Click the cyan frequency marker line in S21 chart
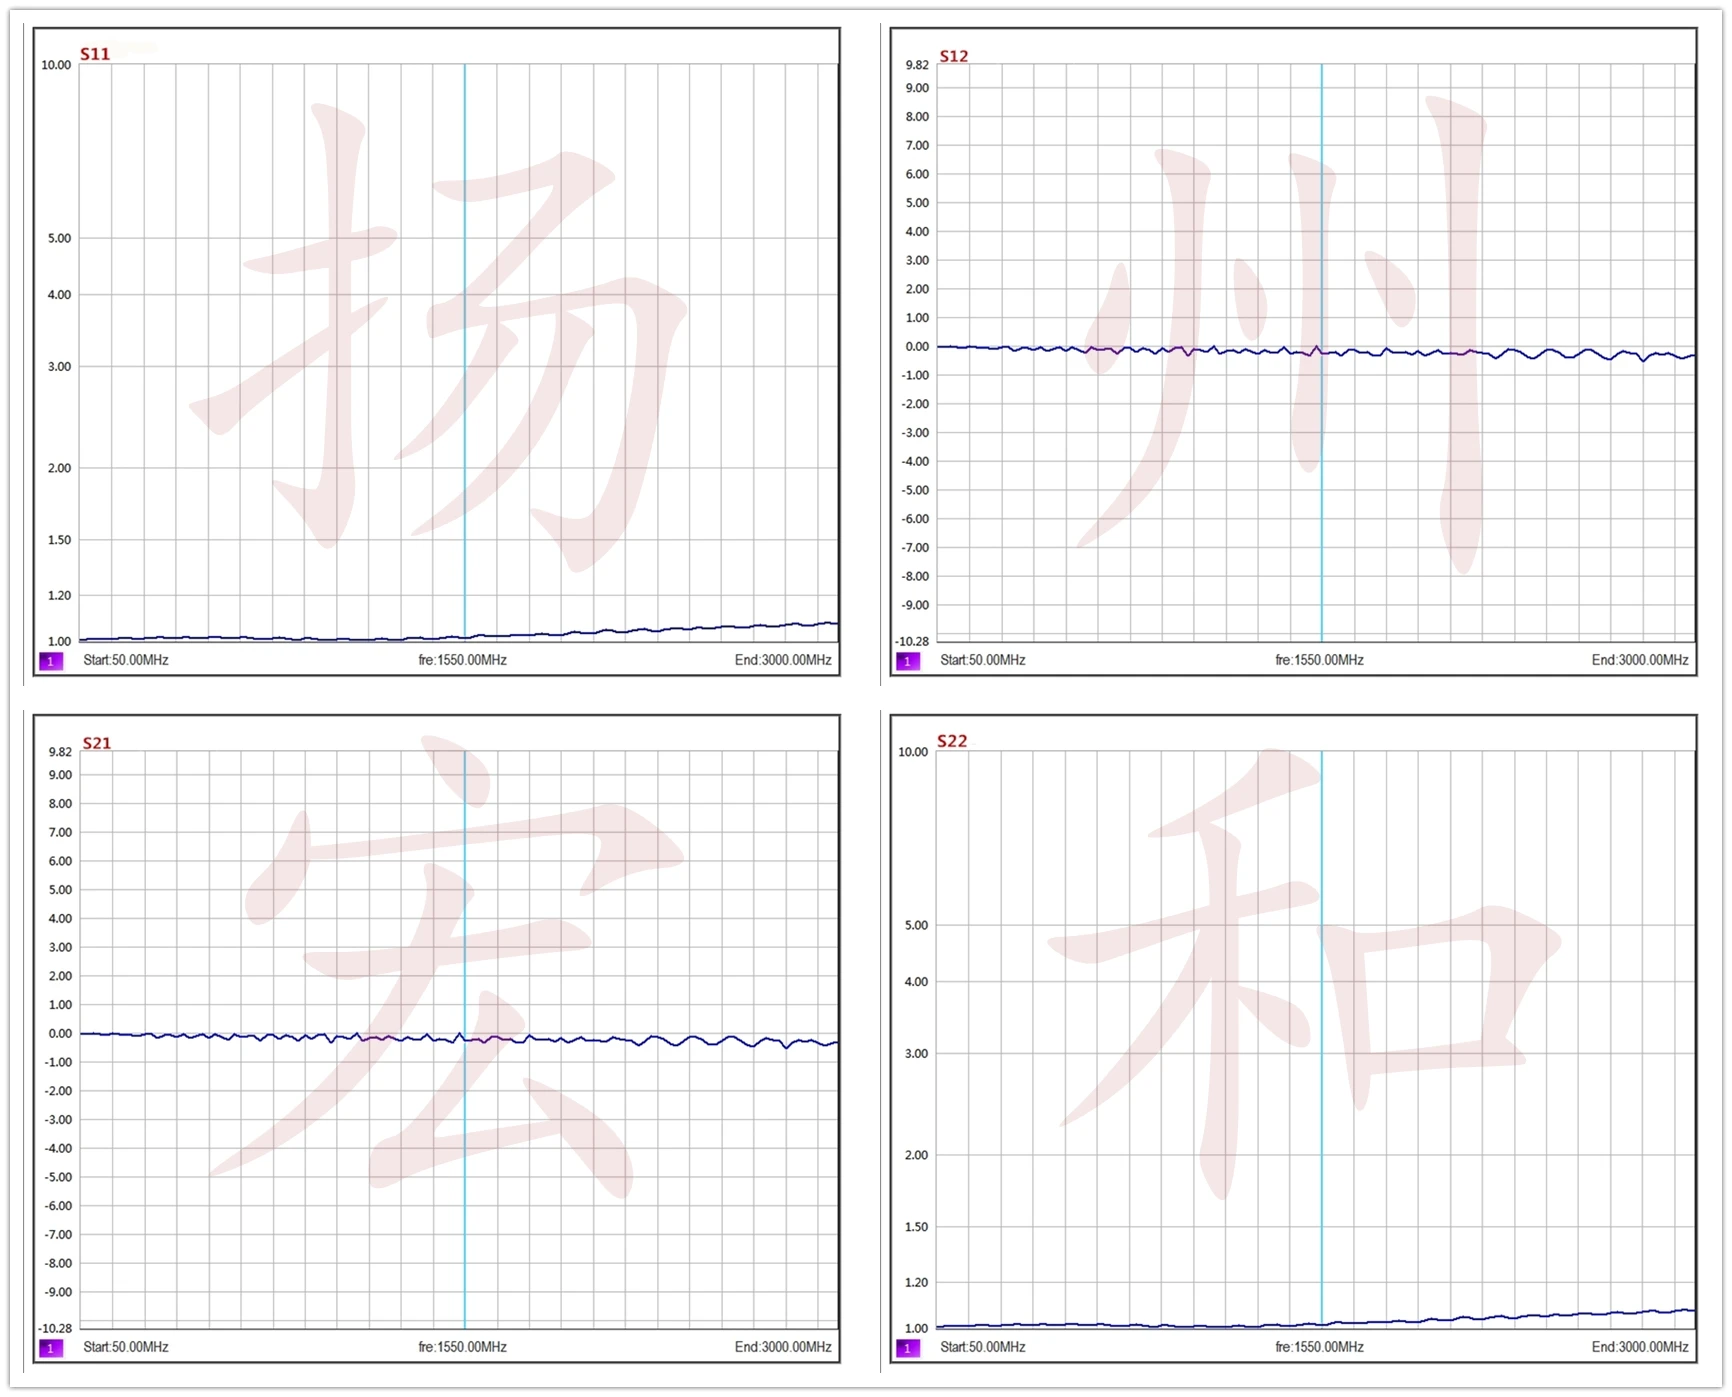 coord(464,1039)
